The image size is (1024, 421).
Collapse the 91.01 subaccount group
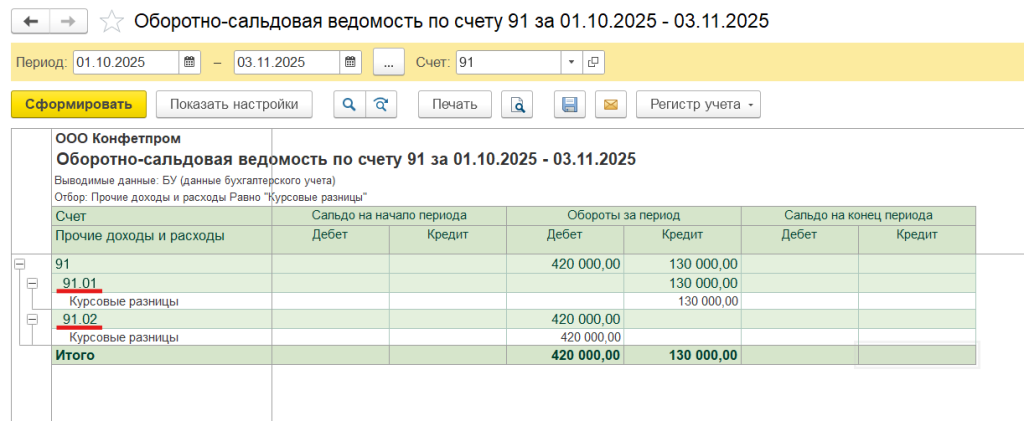click(32, 283)
